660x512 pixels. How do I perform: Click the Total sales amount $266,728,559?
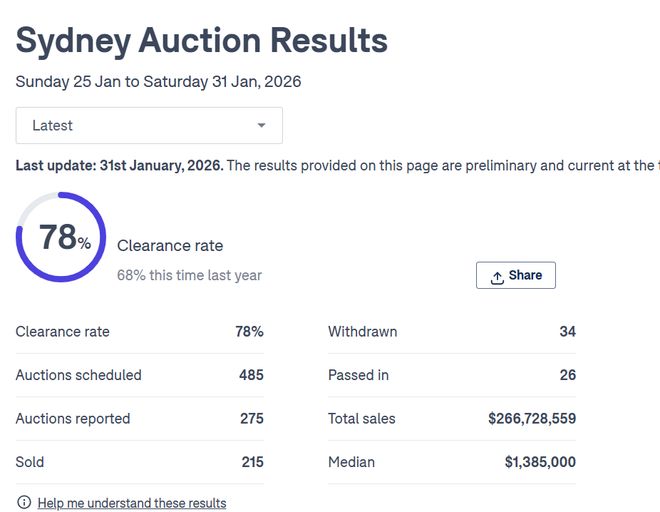pos(531,419)
